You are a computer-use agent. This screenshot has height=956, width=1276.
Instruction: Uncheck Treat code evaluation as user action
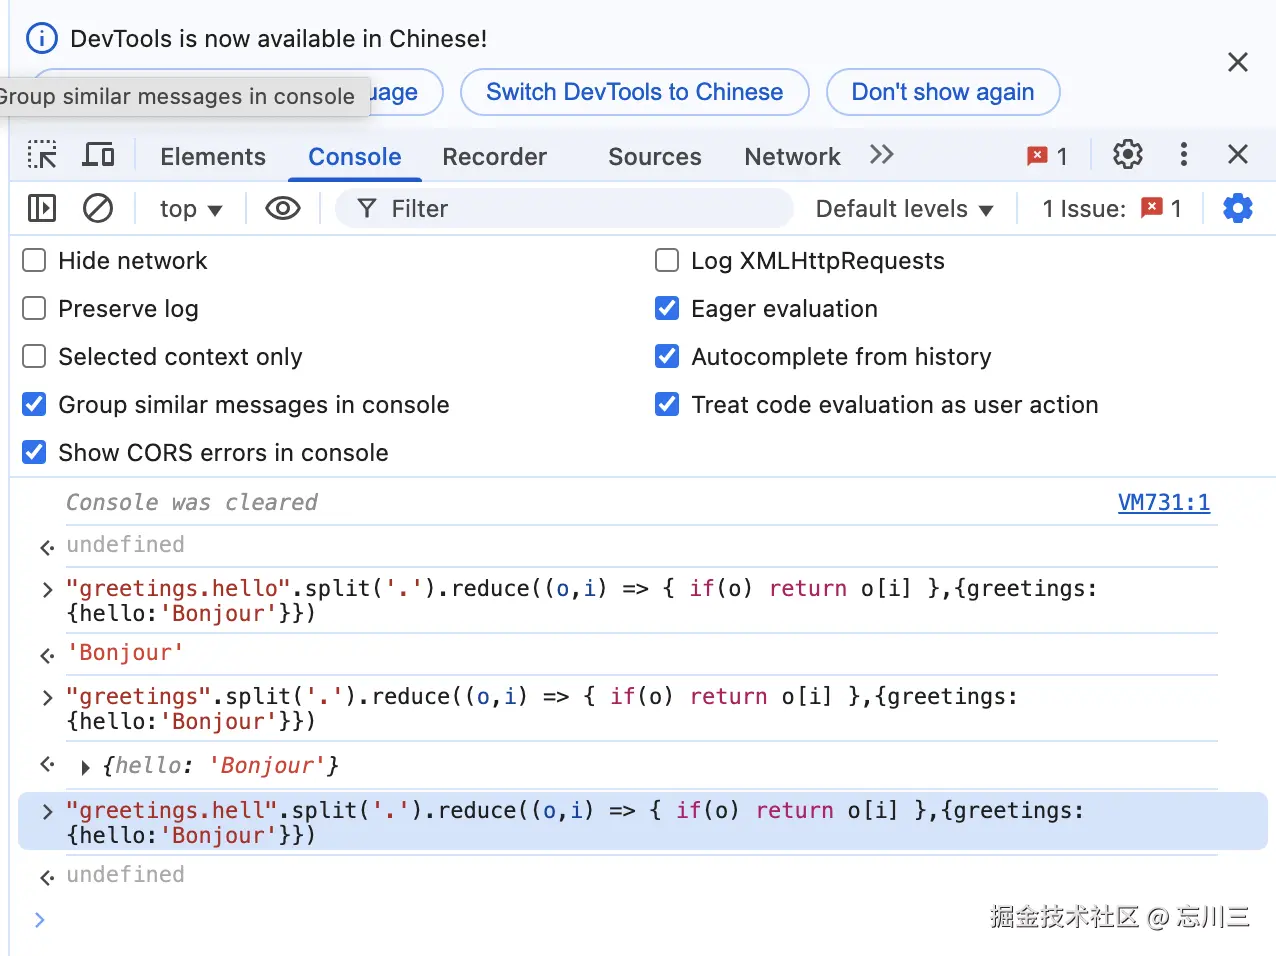point(667,405)
